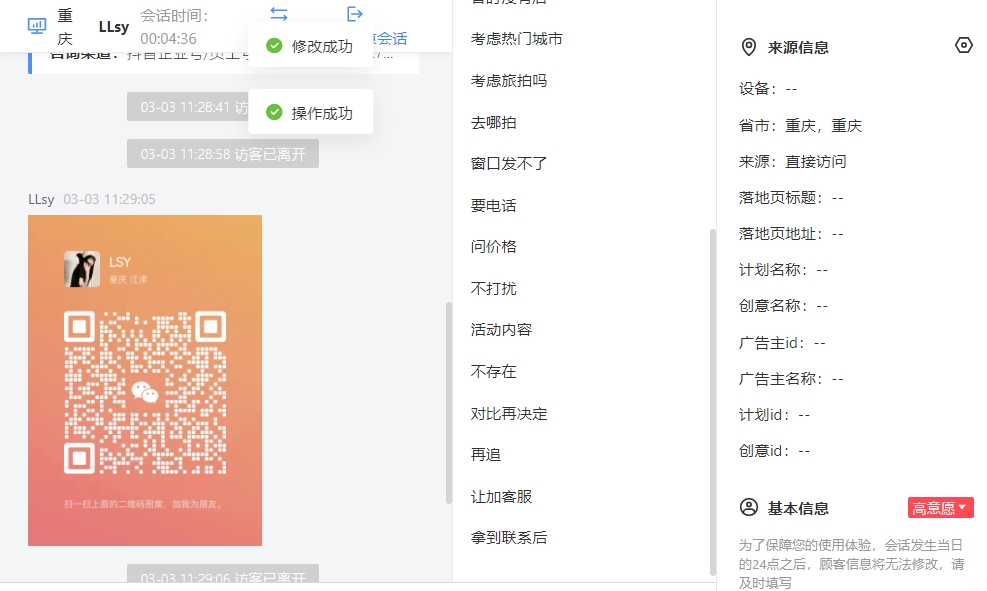Pick the 再追 quick reply
Viewport: 987px width, 591px height.
[x=486, y=454]
